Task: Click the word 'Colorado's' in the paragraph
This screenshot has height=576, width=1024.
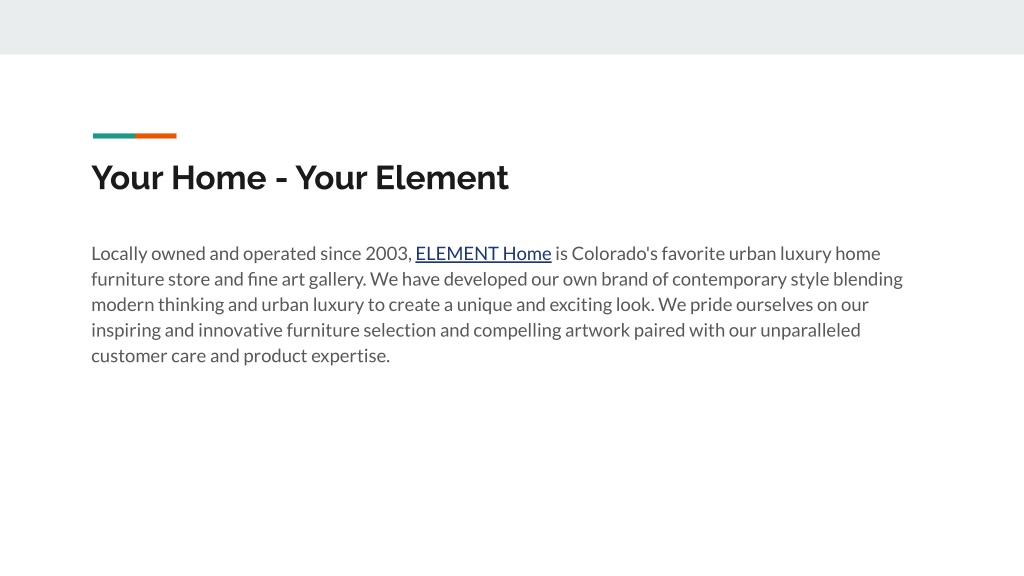Action: (615, 253)
